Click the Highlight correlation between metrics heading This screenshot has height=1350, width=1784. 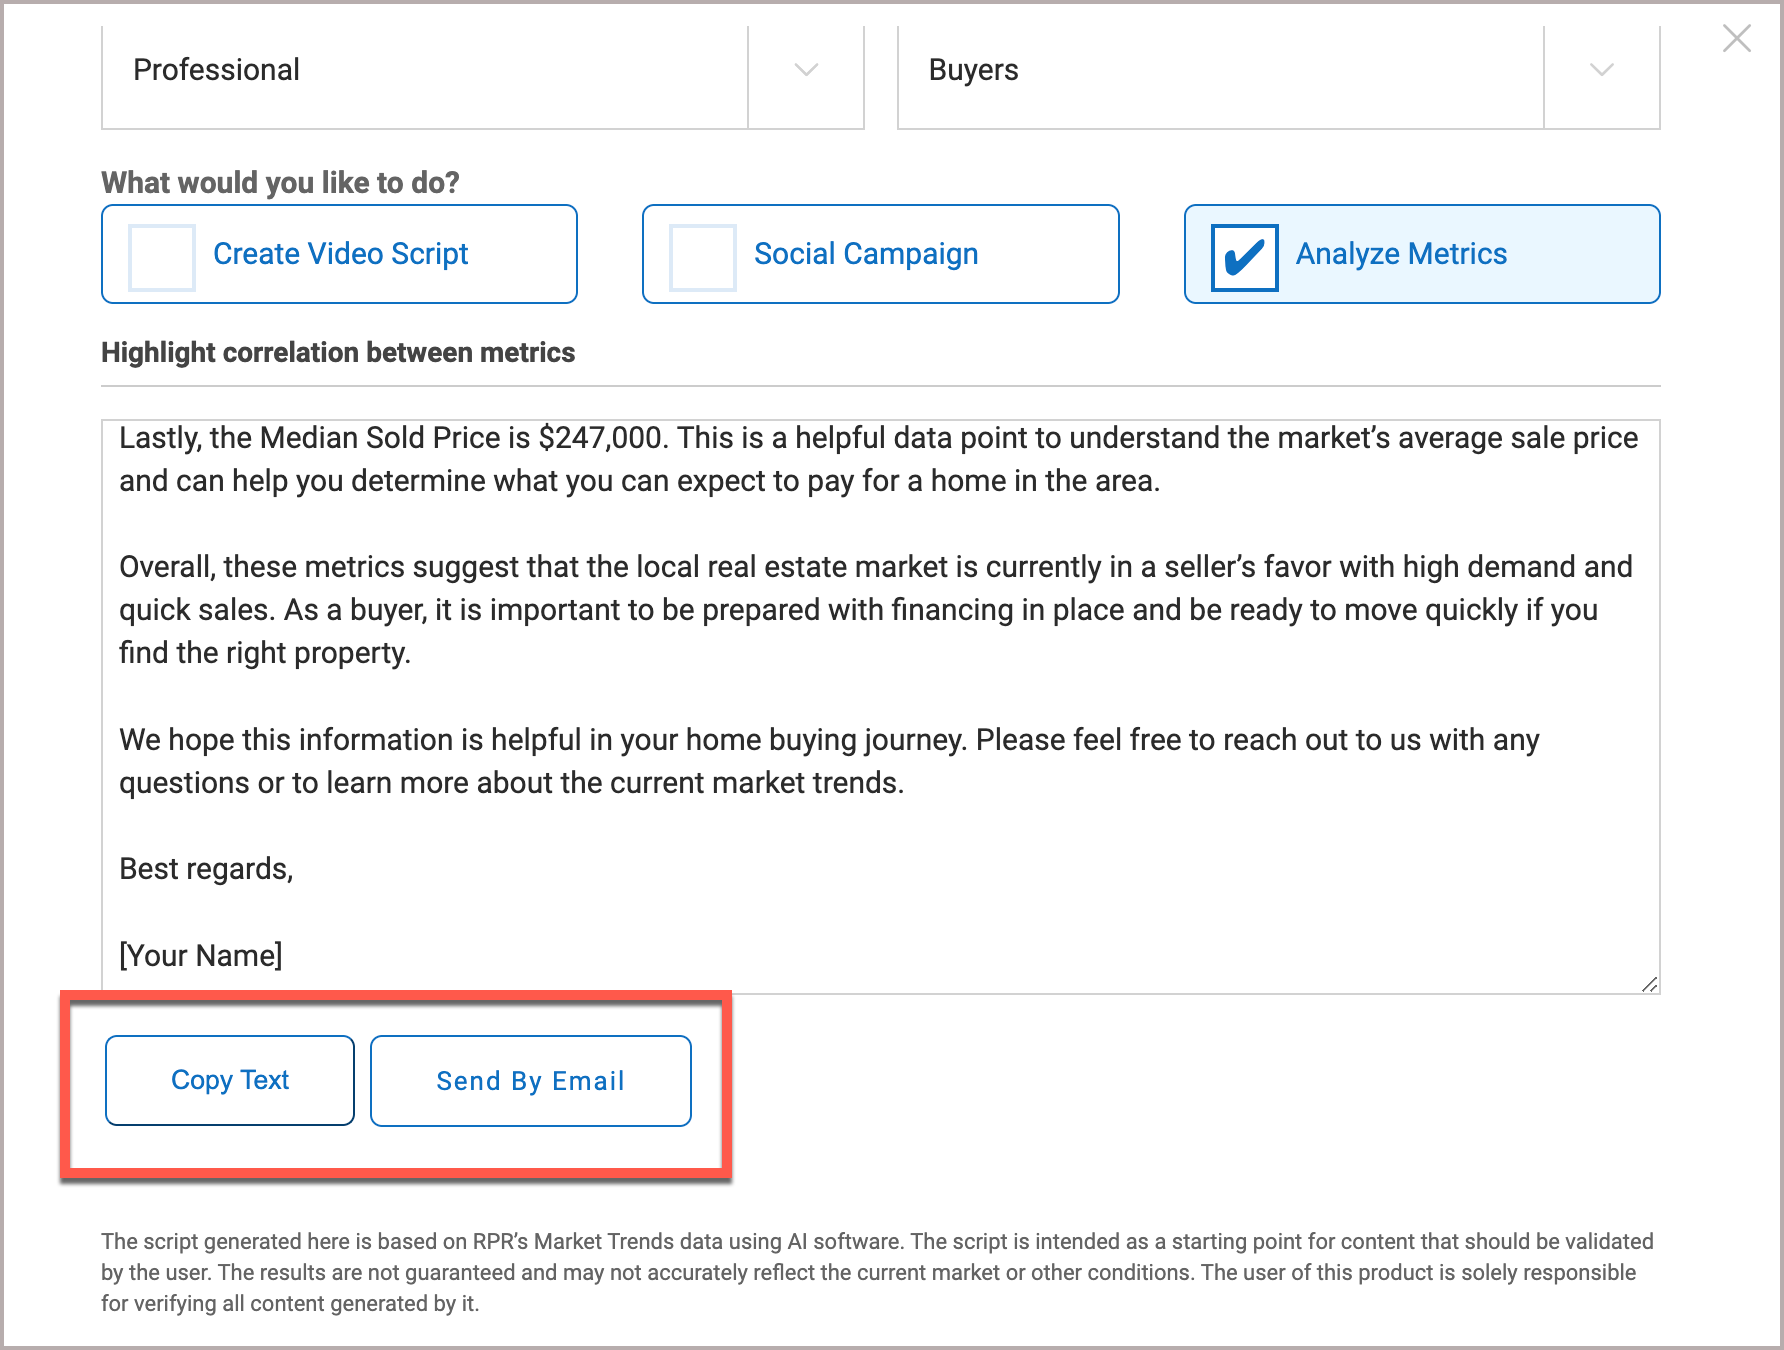pos(338,353)
